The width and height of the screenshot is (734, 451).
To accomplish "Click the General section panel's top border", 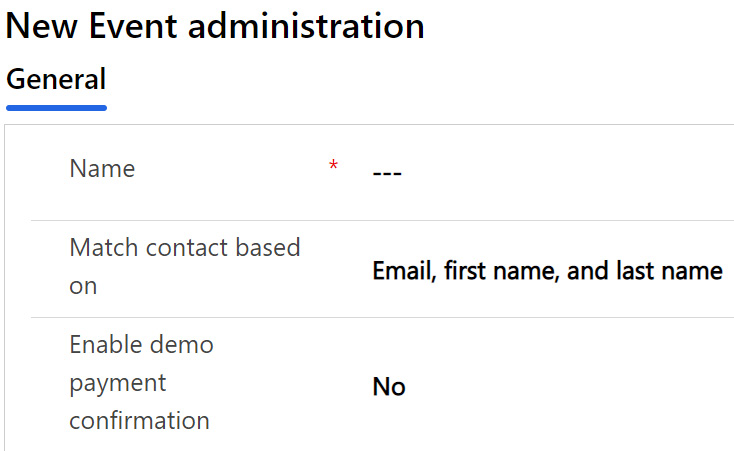I will (x=369, y=125).
